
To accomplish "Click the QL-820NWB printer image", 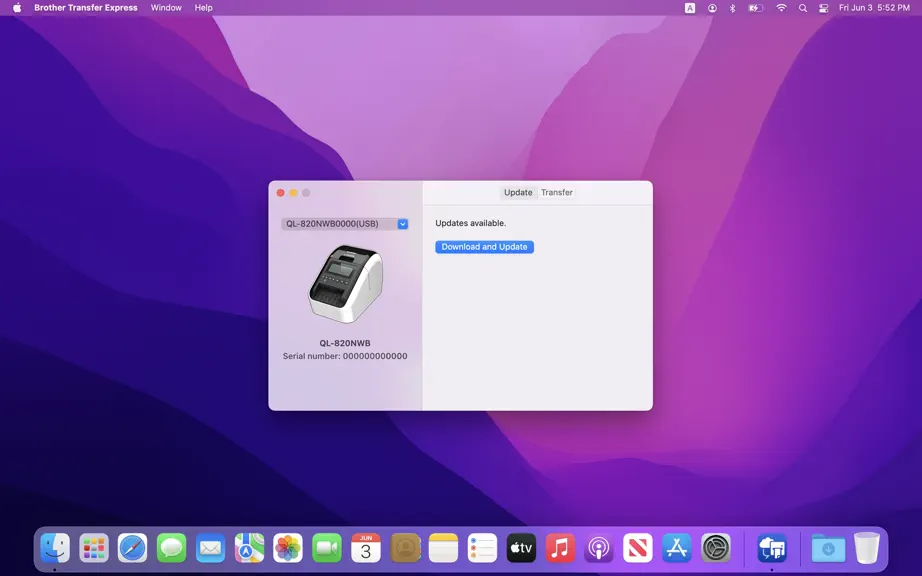I will coord(345,283).
